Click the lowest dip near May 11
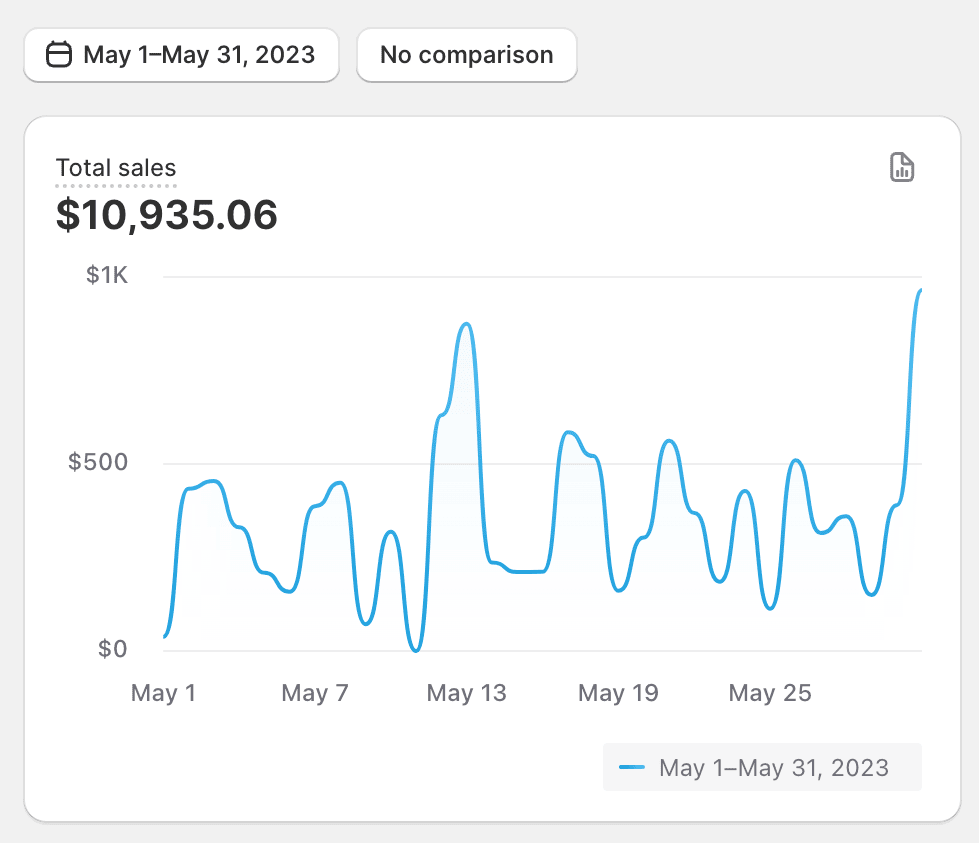Screen dimensions: 979x843 coord(415,649)
